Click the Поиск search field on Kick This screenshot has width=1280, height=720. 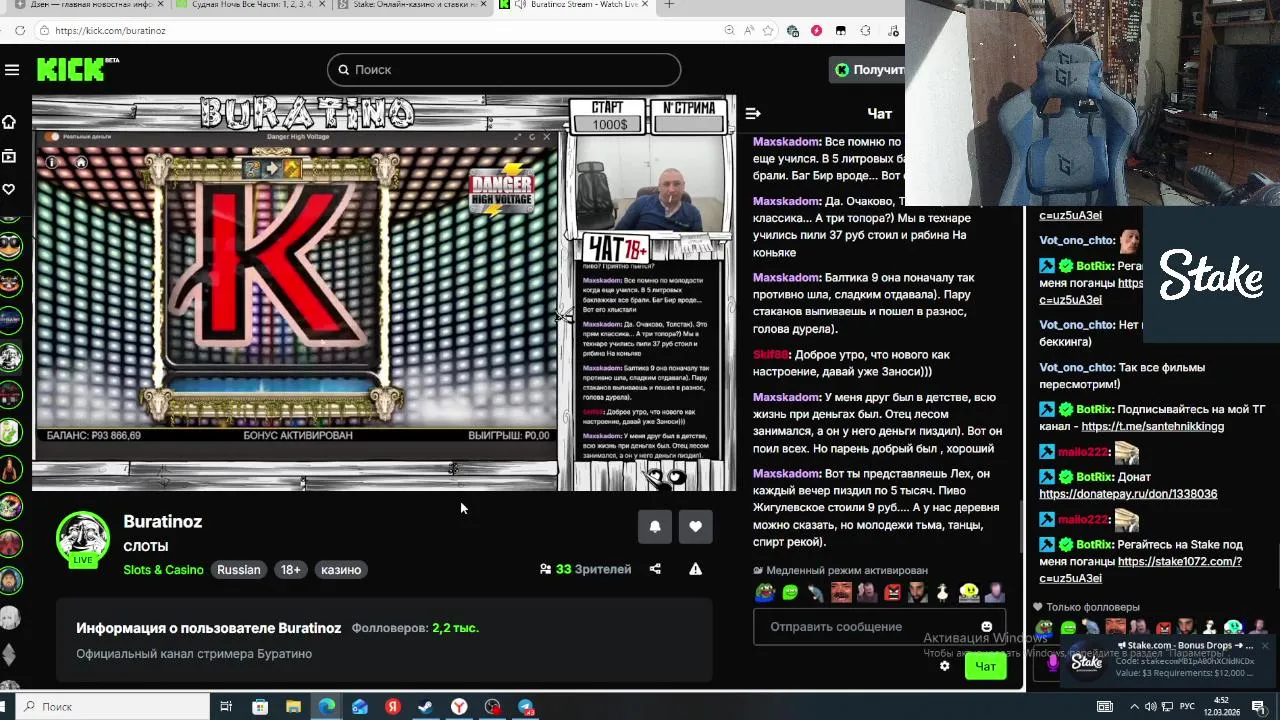click(504, 70)
